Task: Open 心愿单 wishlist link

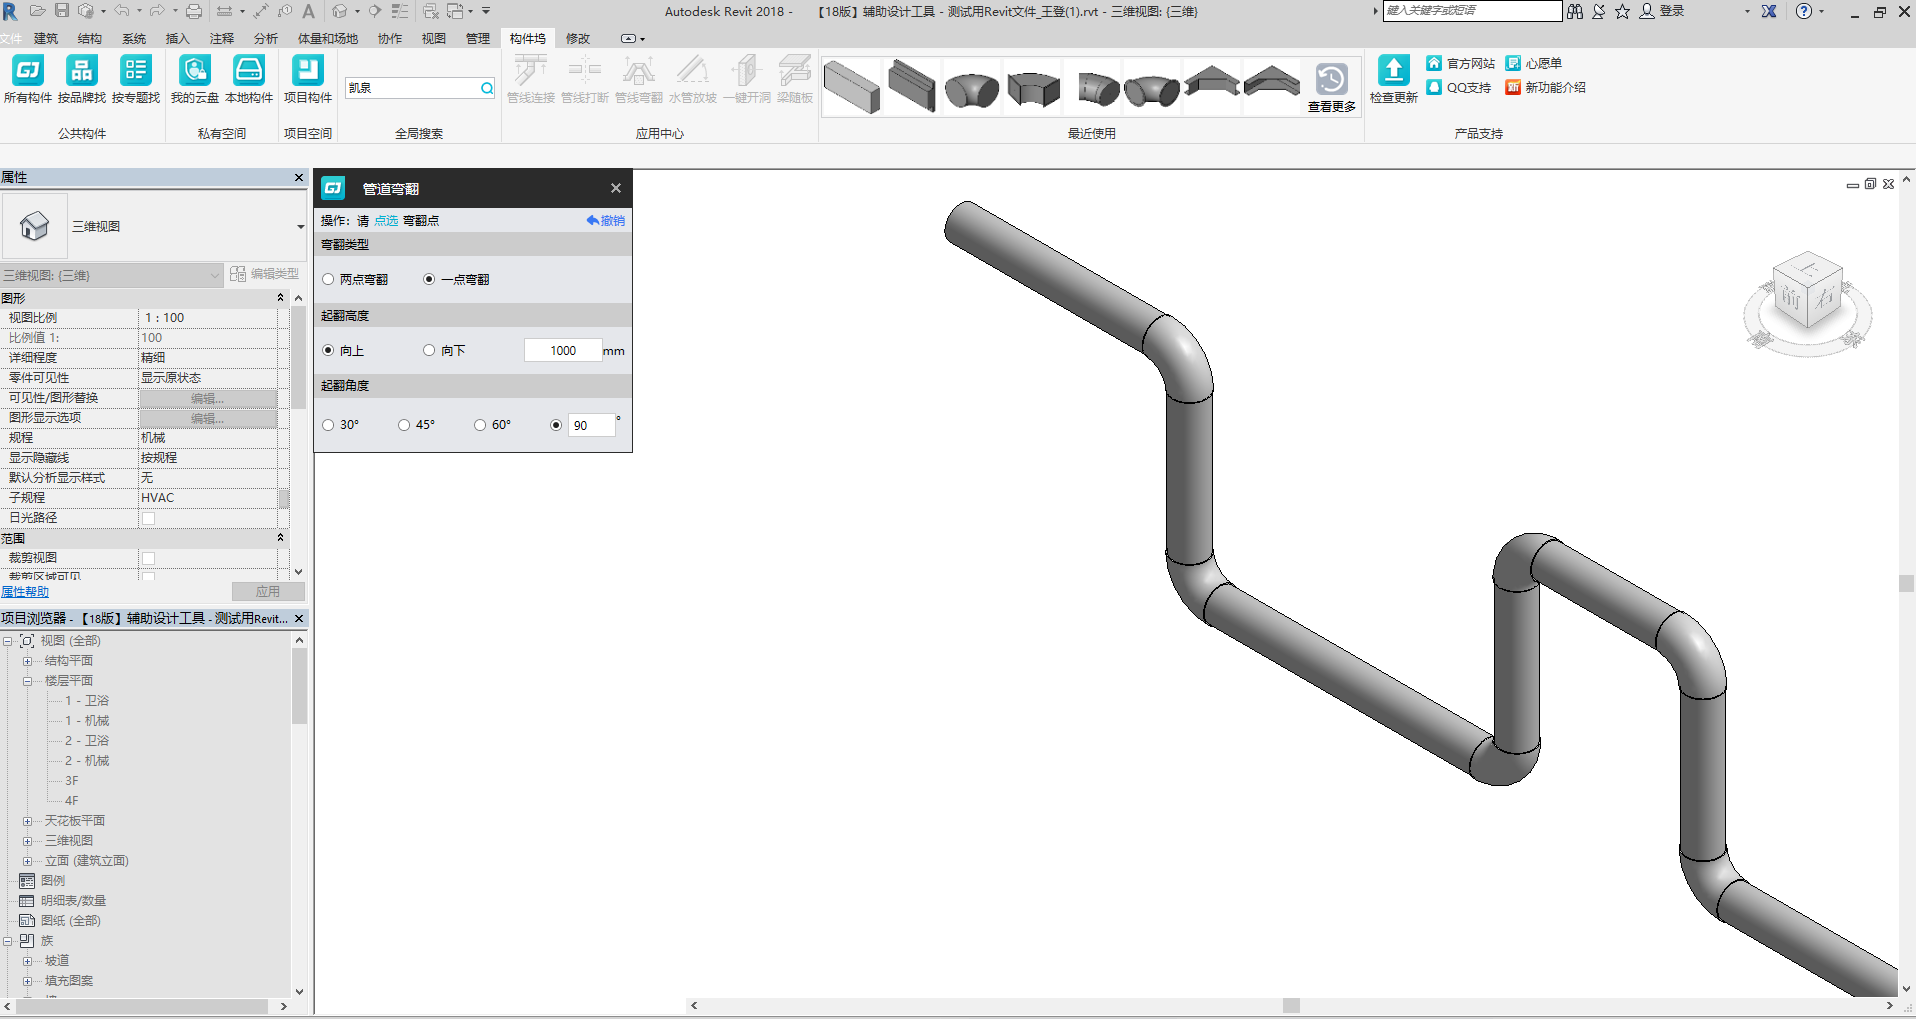Action: point(1534,63)
